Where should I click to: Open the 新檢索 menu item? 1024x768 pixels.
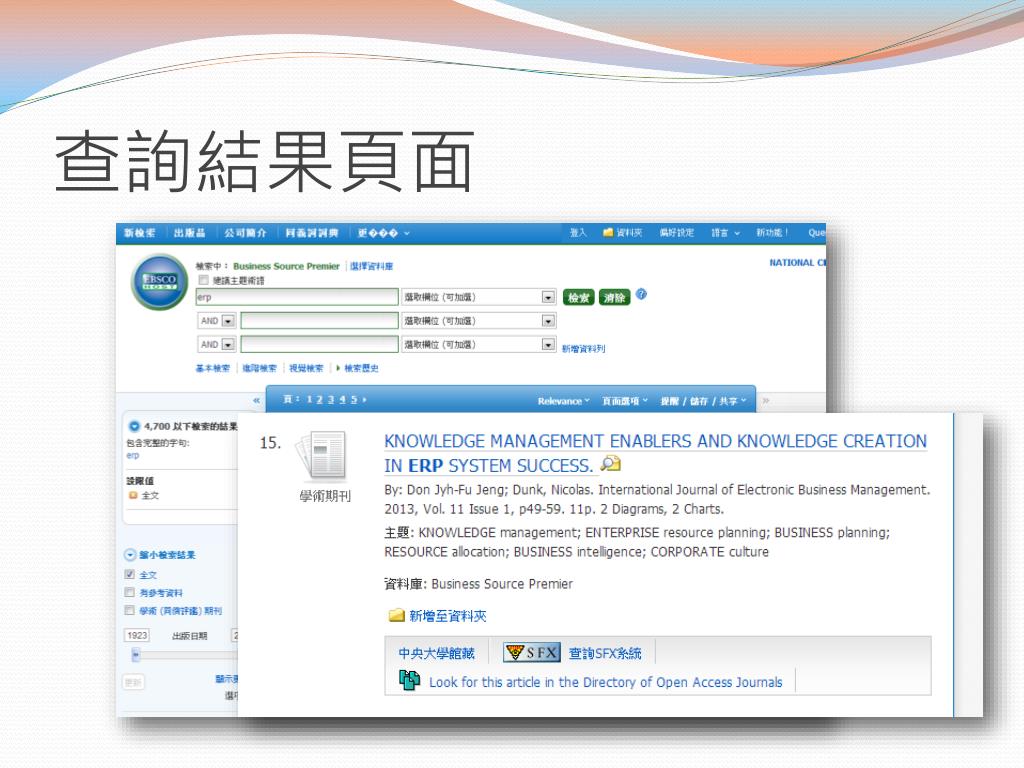point(140,232)
